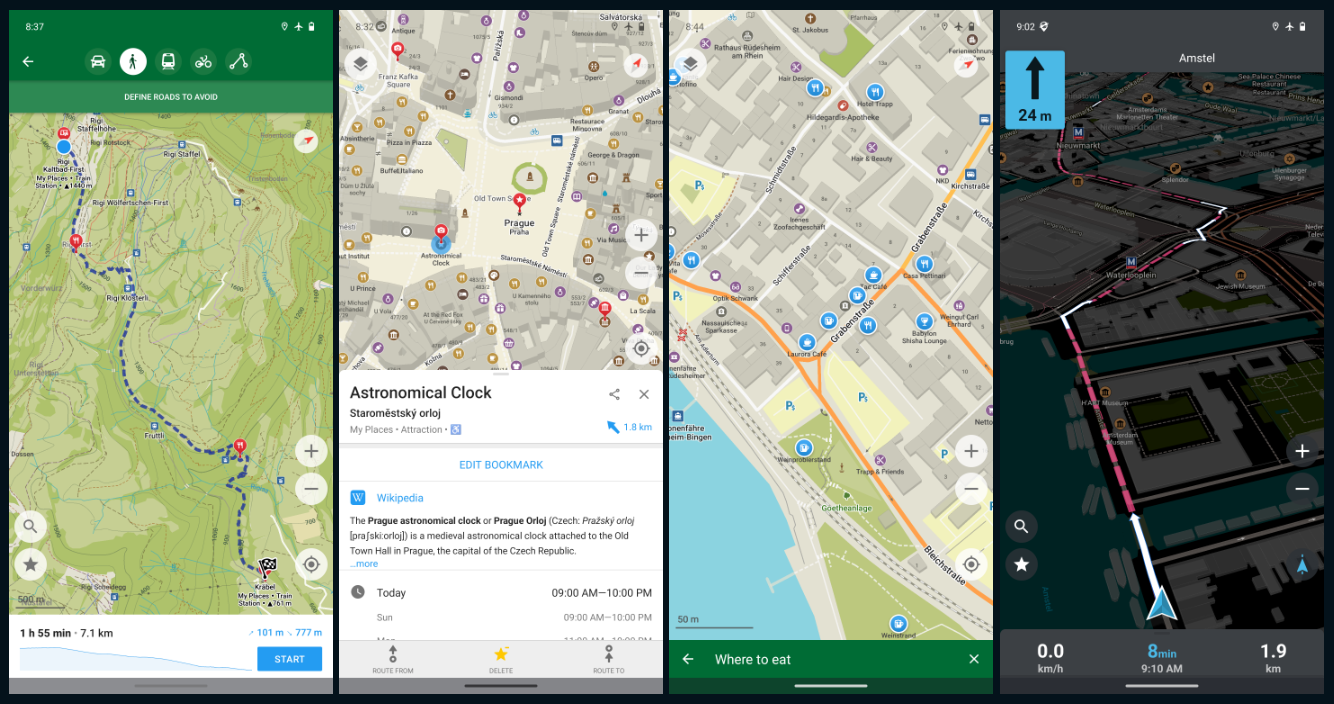Switch to bicycle routing mode
Screen dimensions: 1334x704
coord(203,61)
